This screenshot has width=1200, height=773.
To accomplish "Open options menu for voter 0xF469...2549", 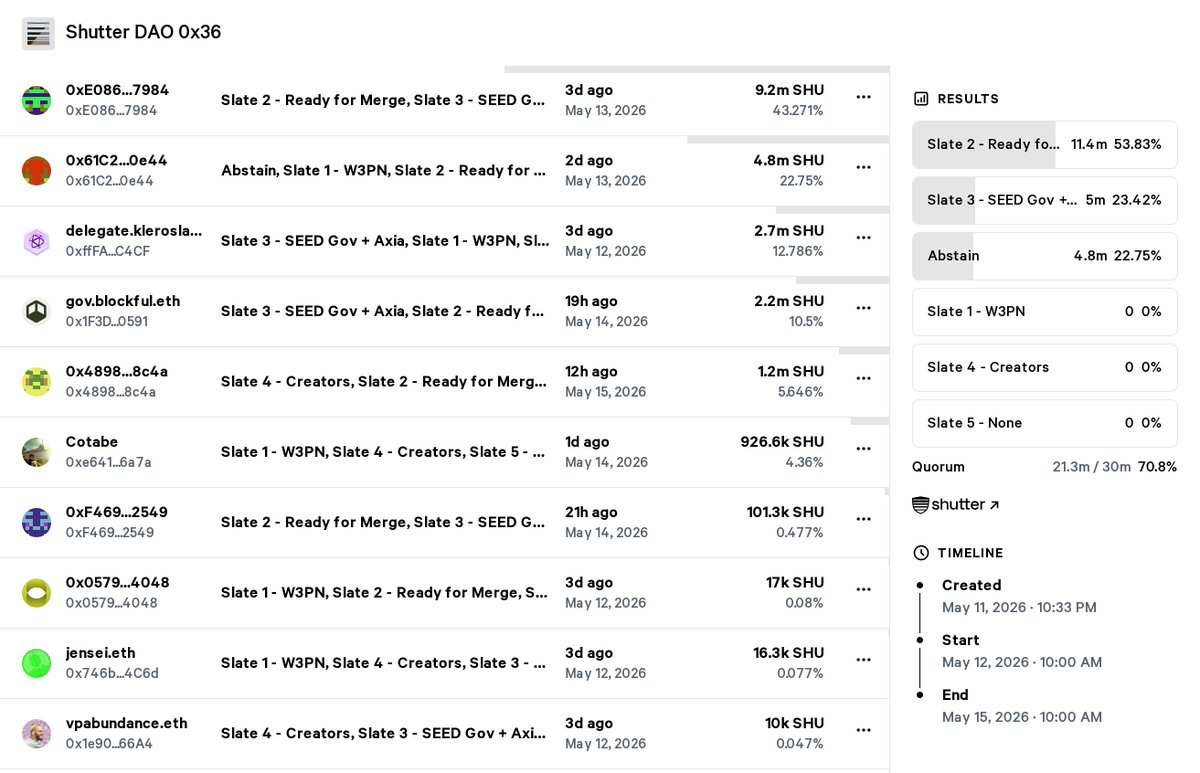I will [x=864, y=519].
